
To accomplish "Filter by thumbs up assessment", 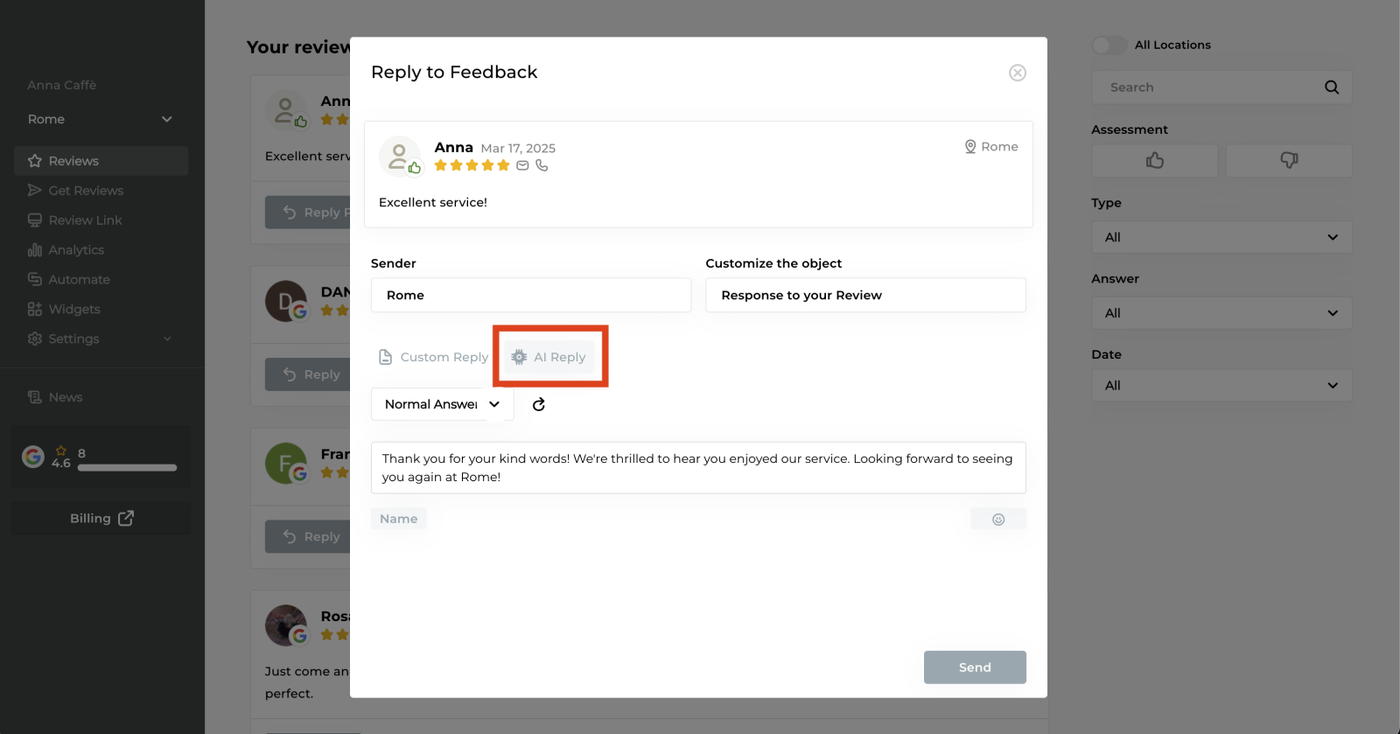I will coord(1154,161).
